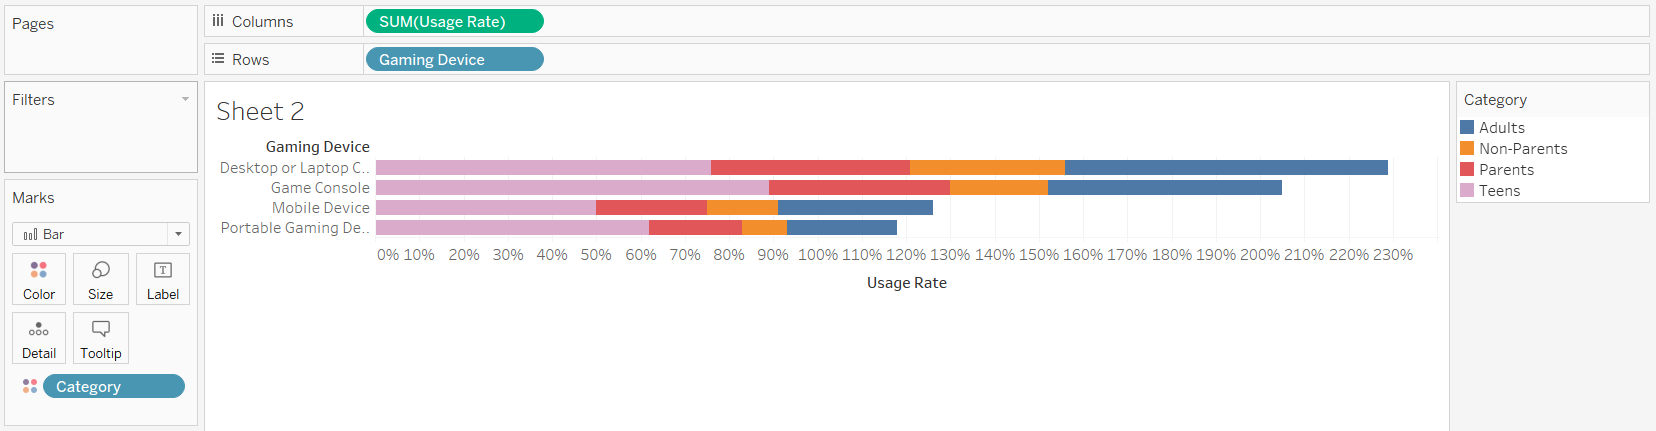Click the Usage Rate axis title
Viewport: 1656px width, 431px height.
tap(906, 283)
